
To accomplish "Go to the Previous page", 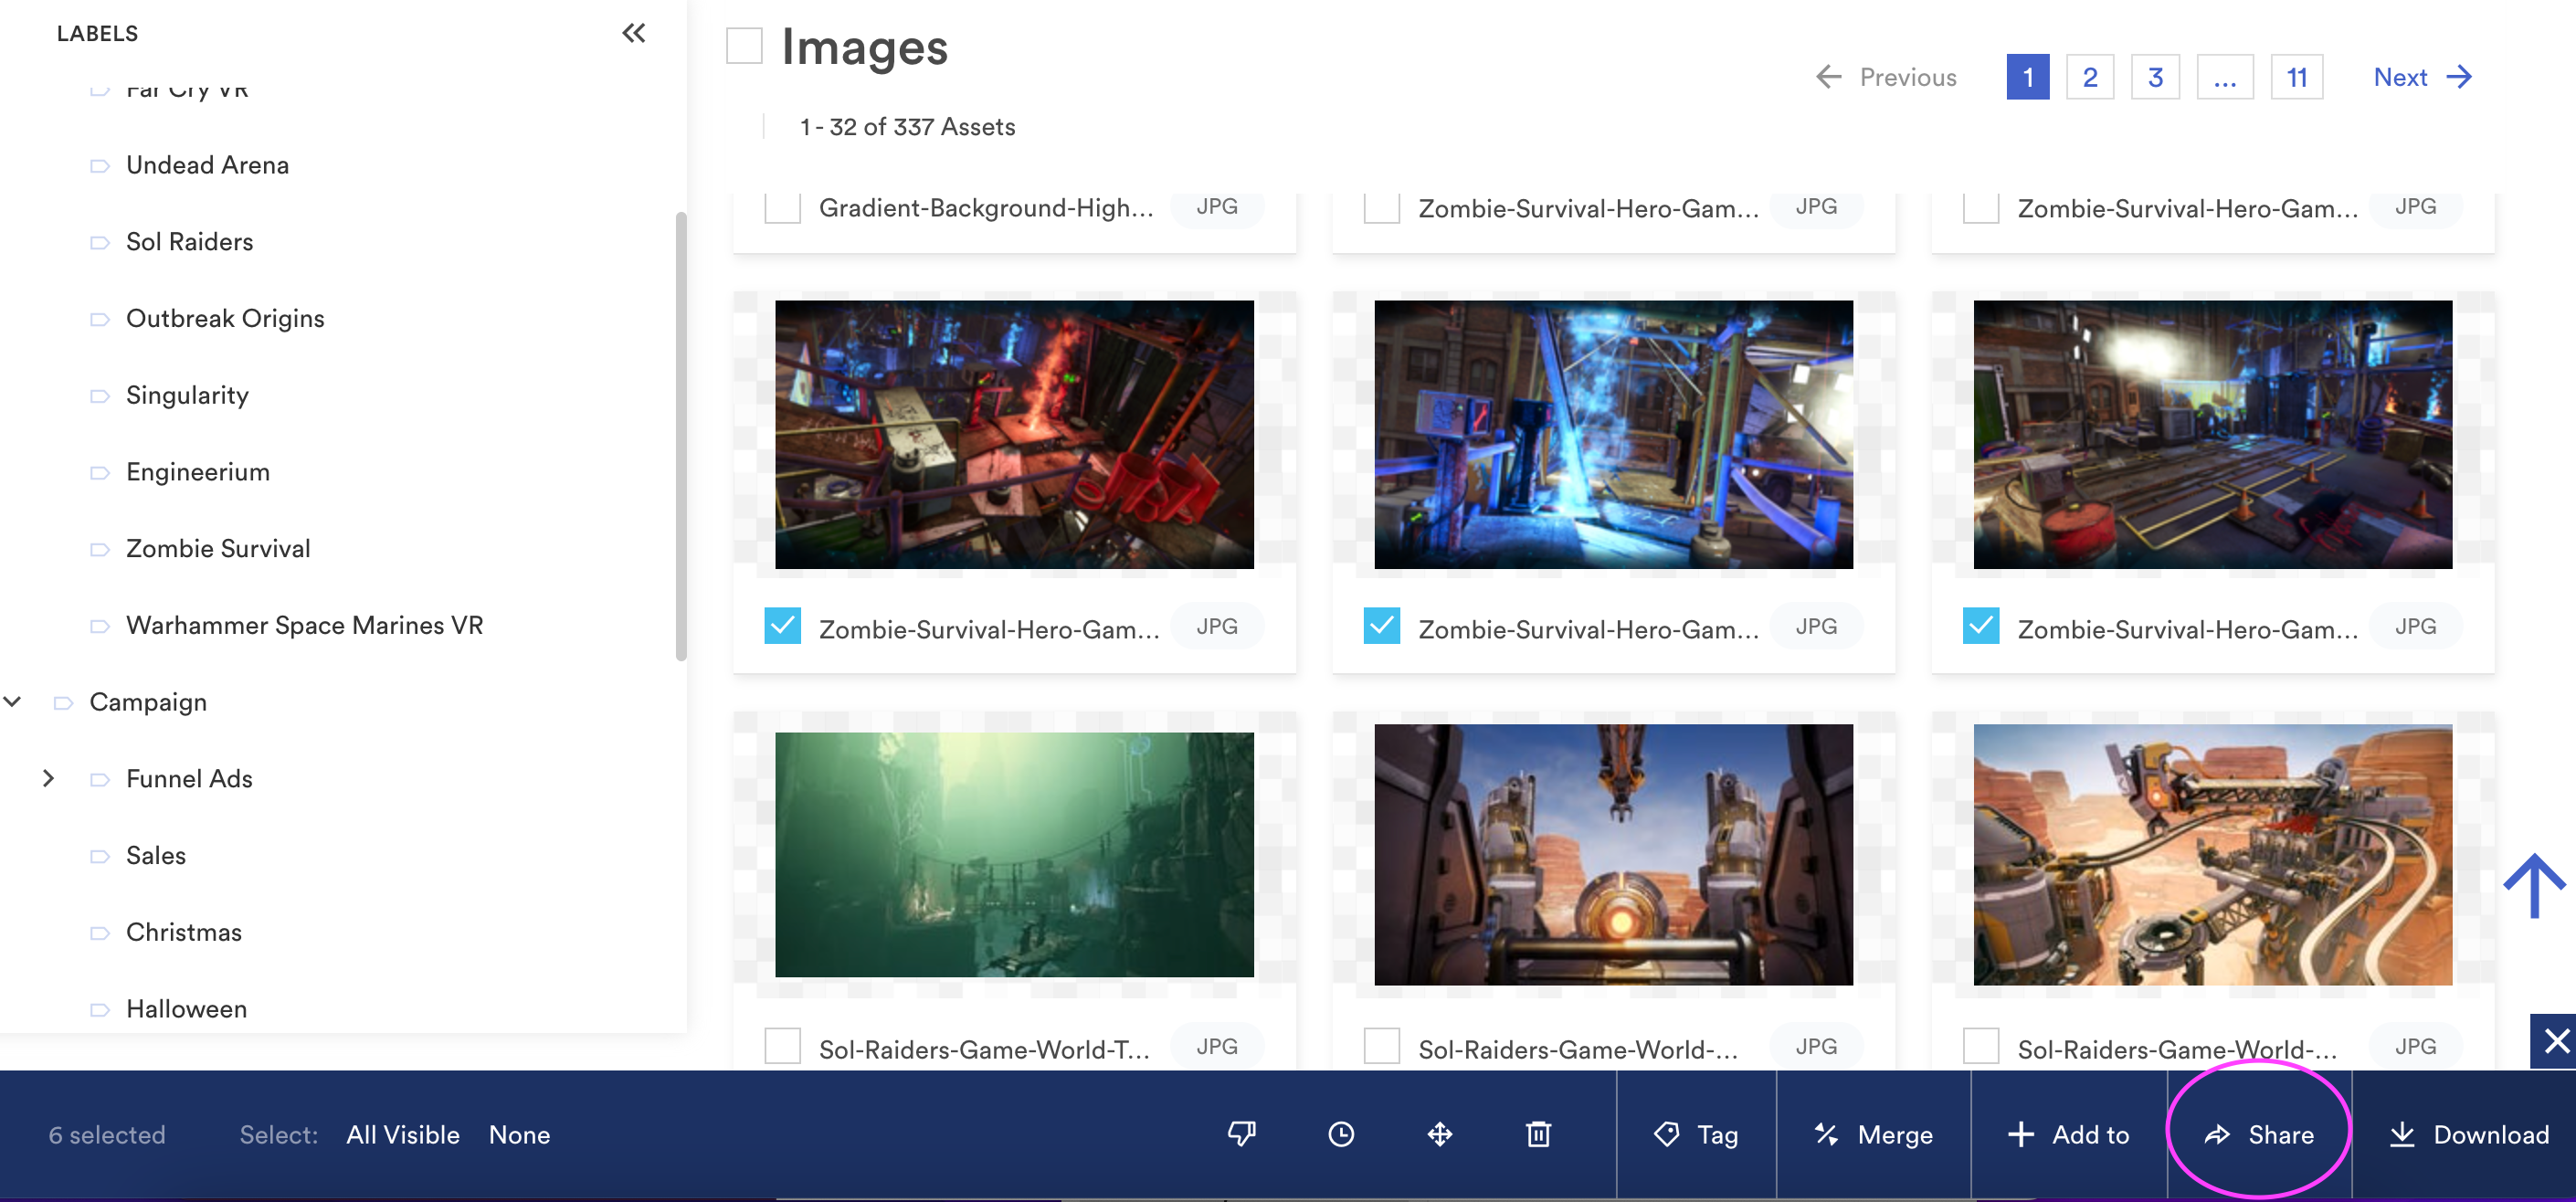I will click(1885, 77).
